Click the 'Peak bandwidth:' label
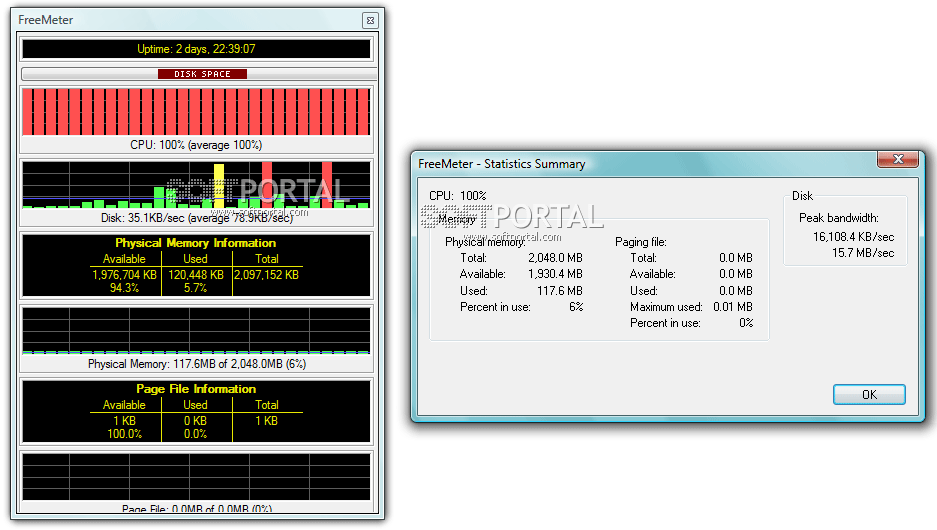The width and height of the screenshot is (937, 530). 839,218
